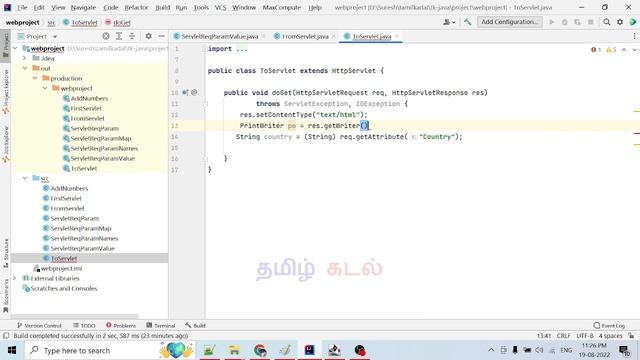Open Terminal tool window
640x360 pixels.
[161, 326]
